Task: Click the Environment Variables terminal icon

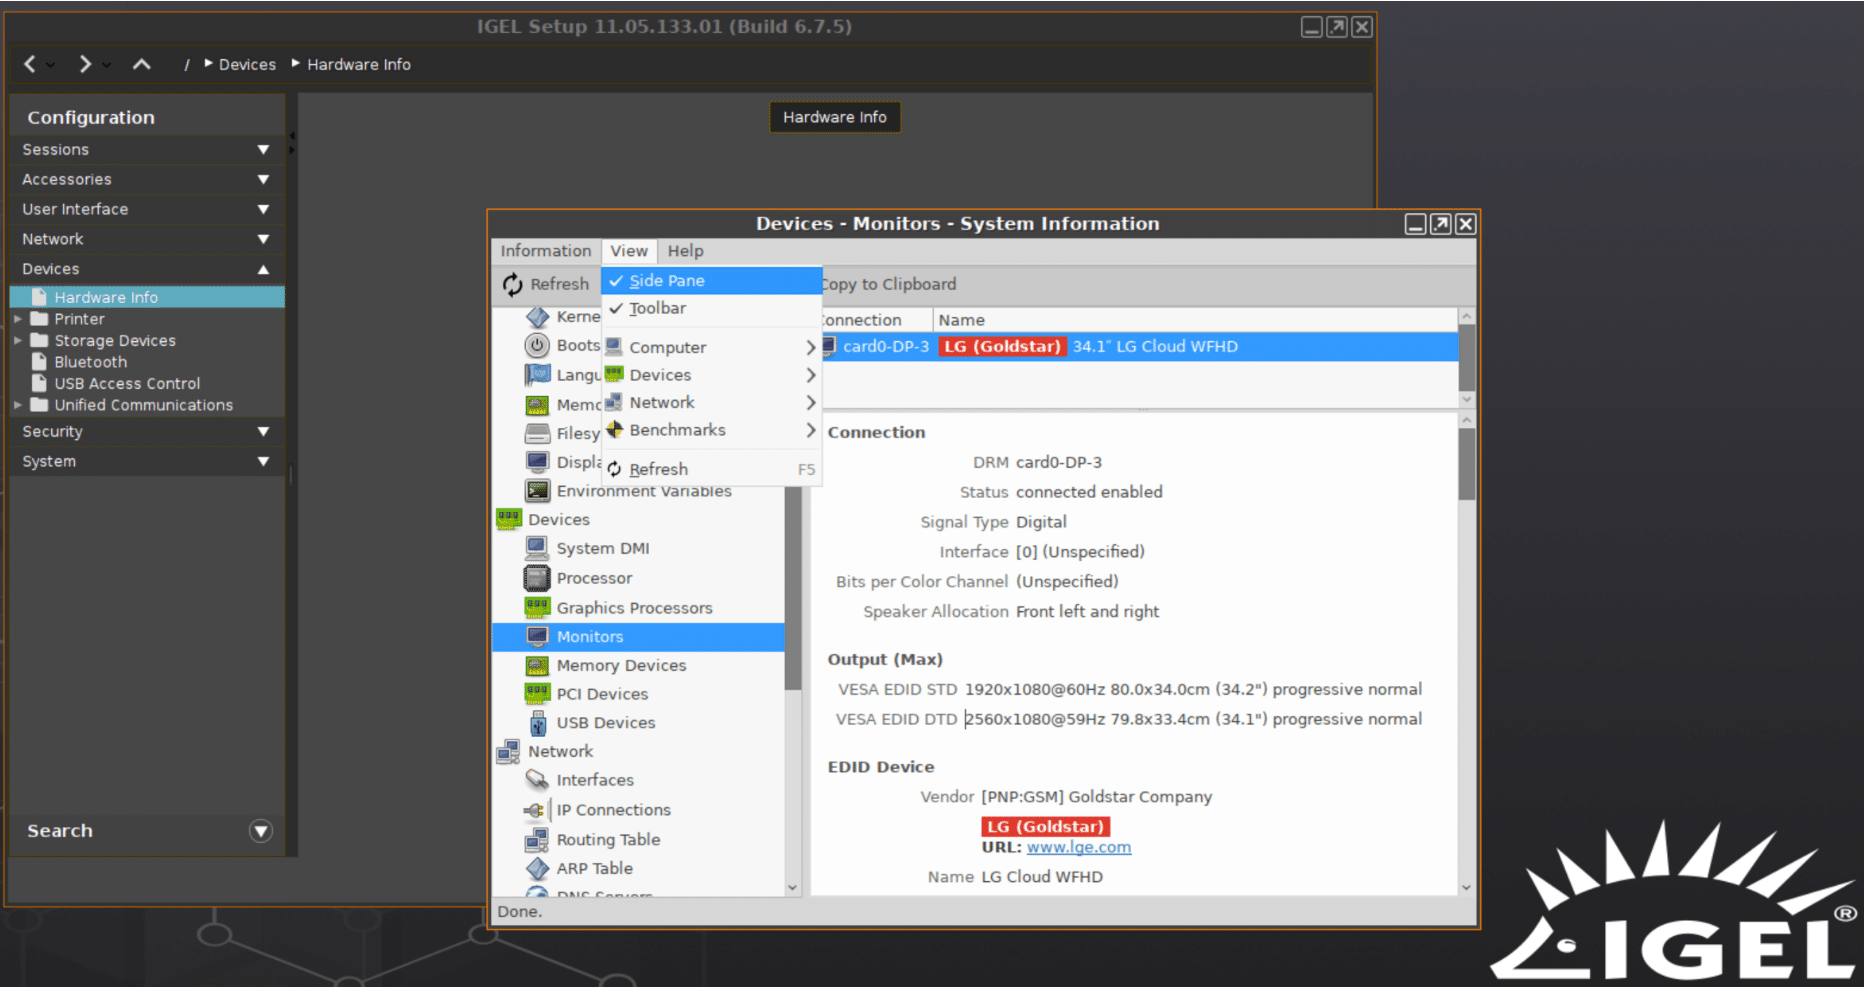Action: (537, 491)
